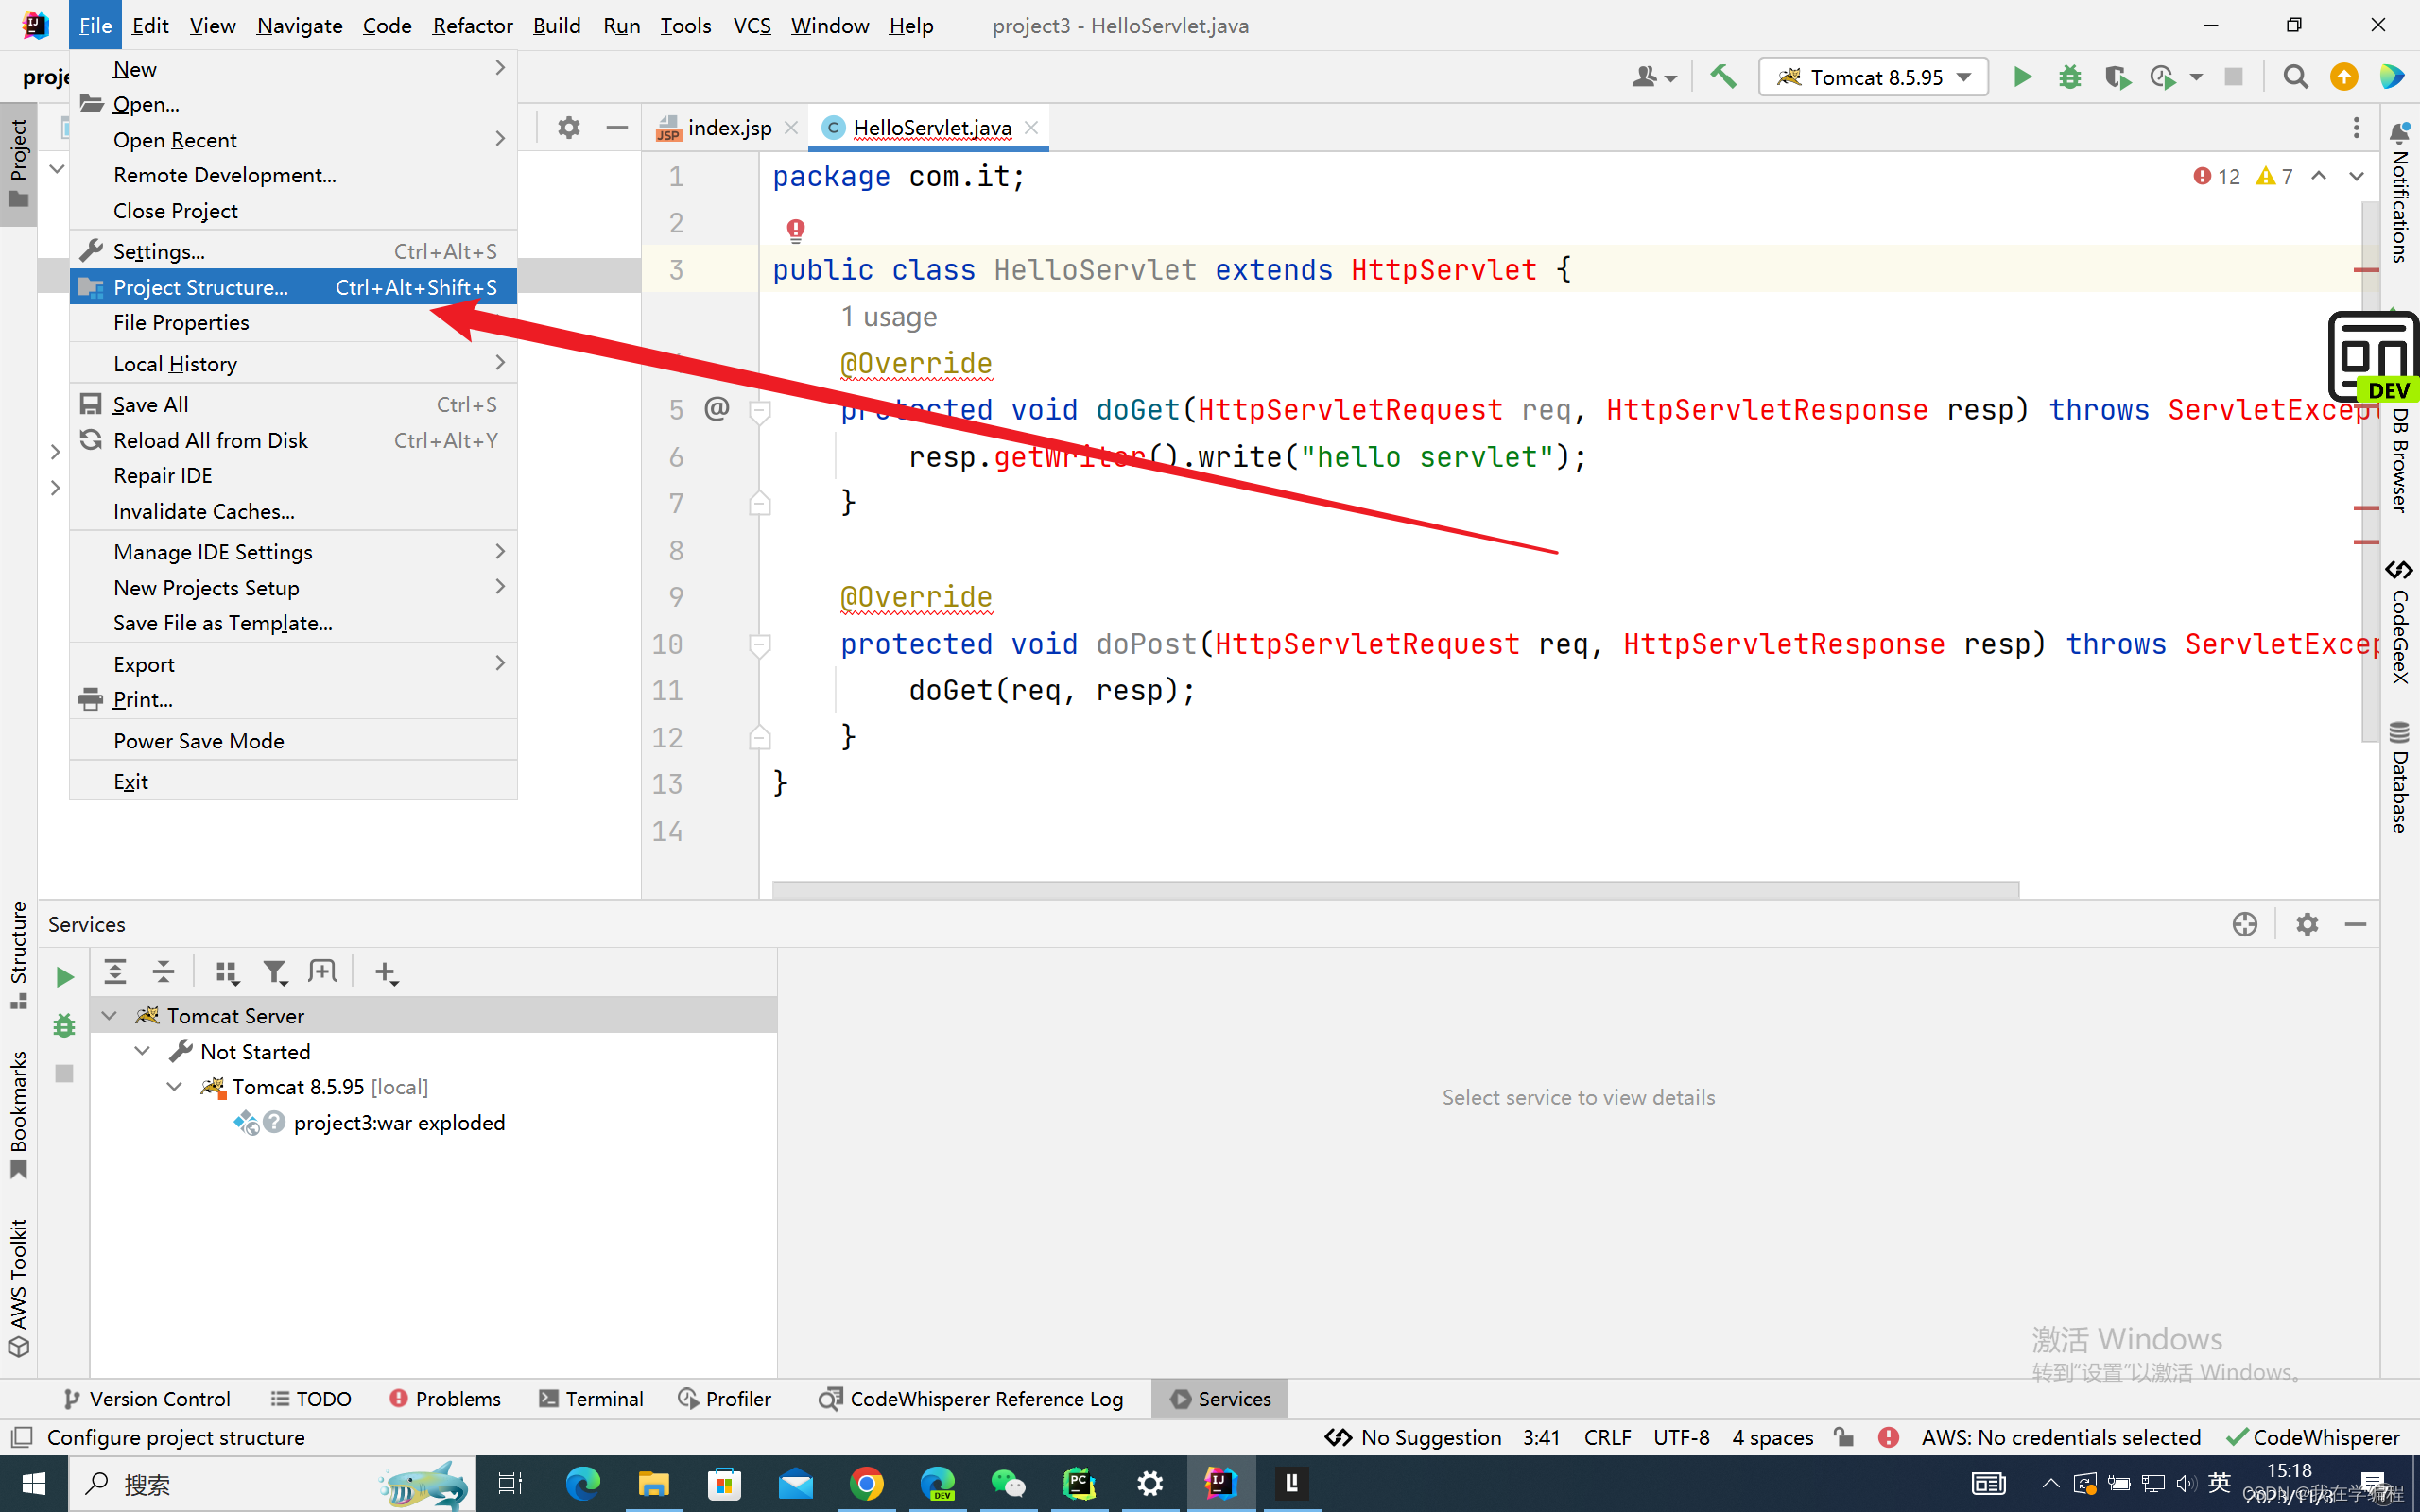The width and height of the screenshot is (2420, 1512).
Task: Collapse the code fold marker at doGet
Action: (x=759, y=410)
